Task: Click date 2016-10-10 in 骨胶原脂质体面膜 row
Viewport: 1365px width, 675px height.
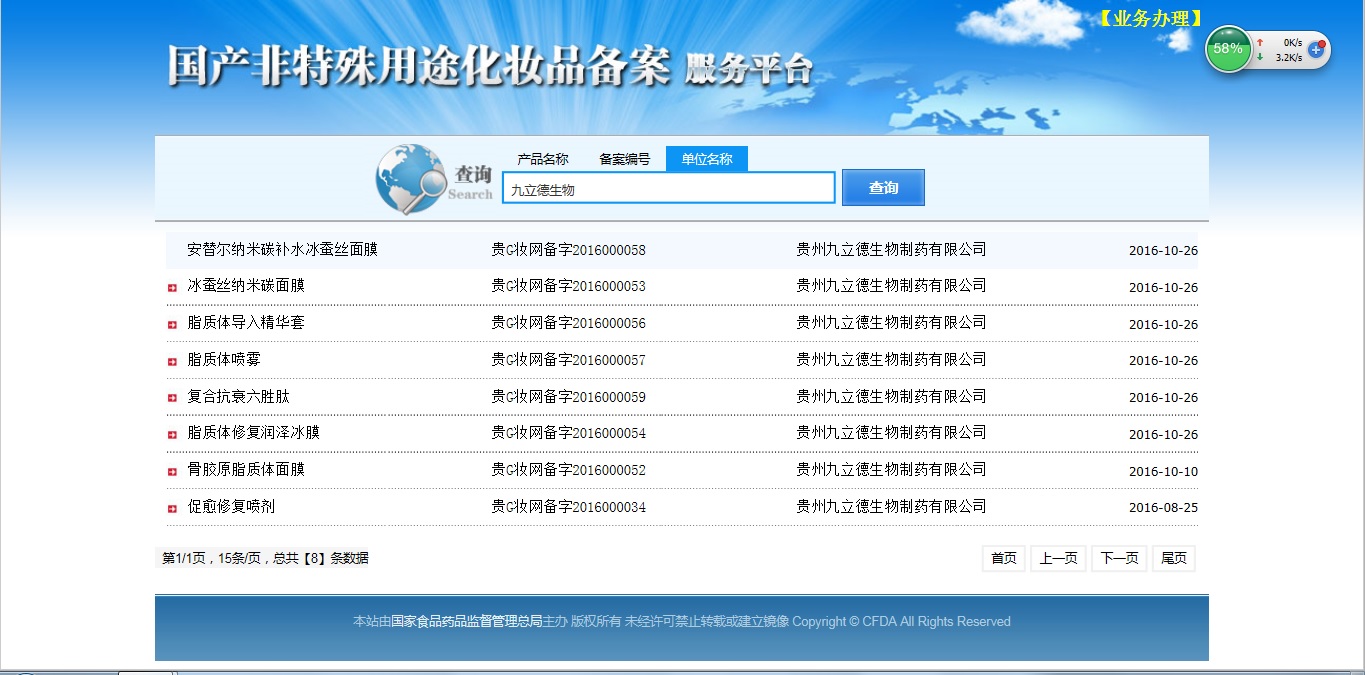Action: click(x=1163, y=471)
